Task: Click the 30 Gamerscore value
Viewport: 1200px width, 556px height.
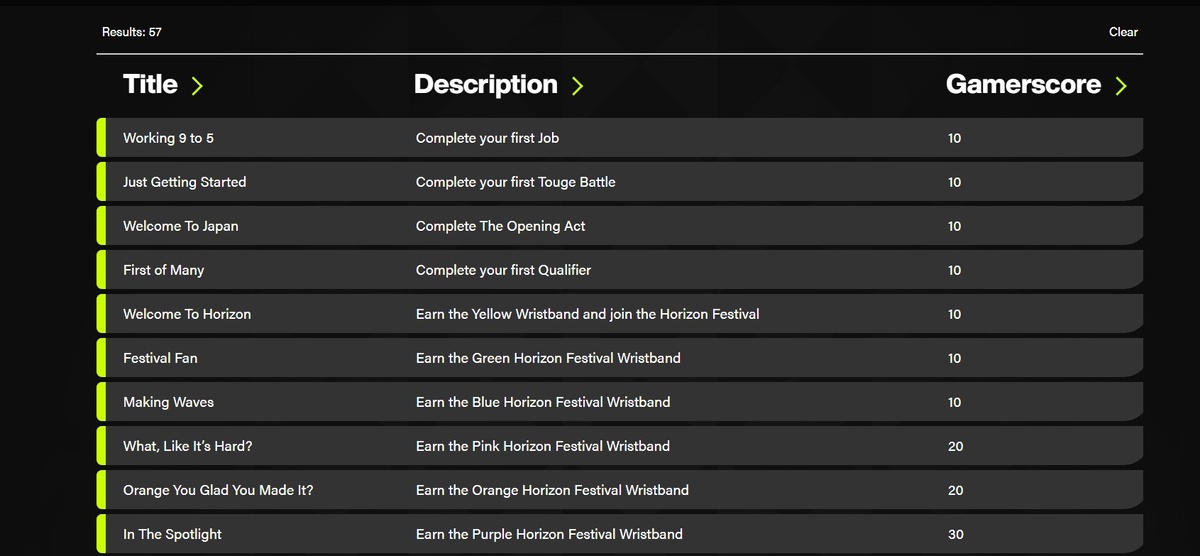Action: (x=955, y=534)
